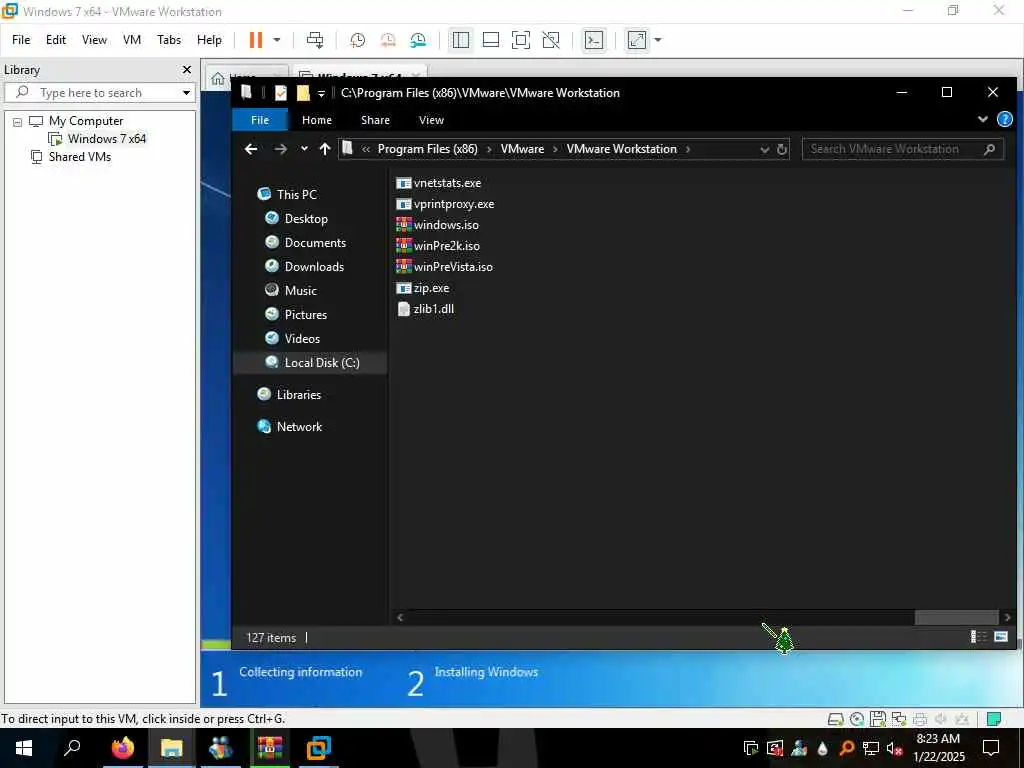The height and width of the screenshot is (768, 1024).
Task: Go up one folder level
Action: click(x=325, y=150)
